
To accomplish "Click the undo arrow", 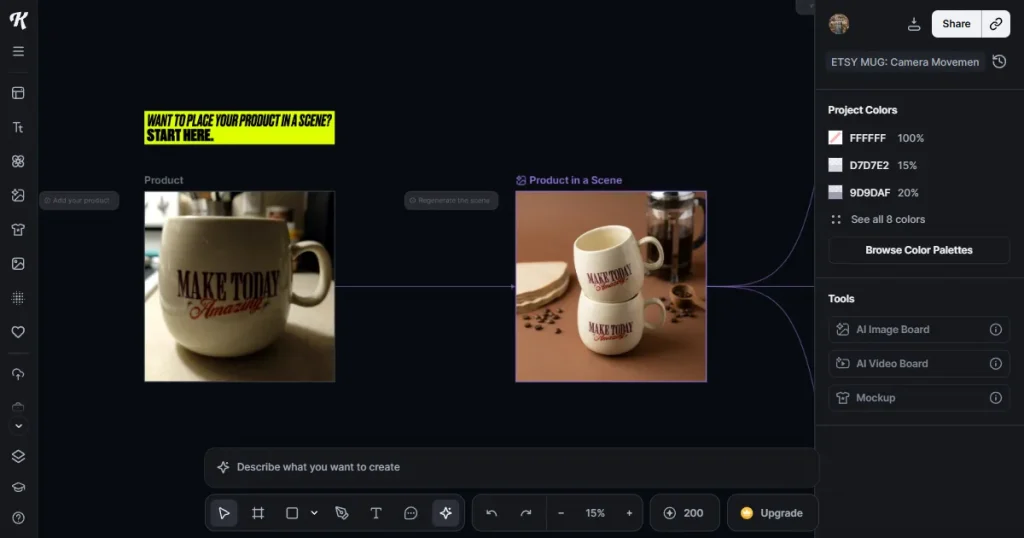I will [x=492, y=513].
